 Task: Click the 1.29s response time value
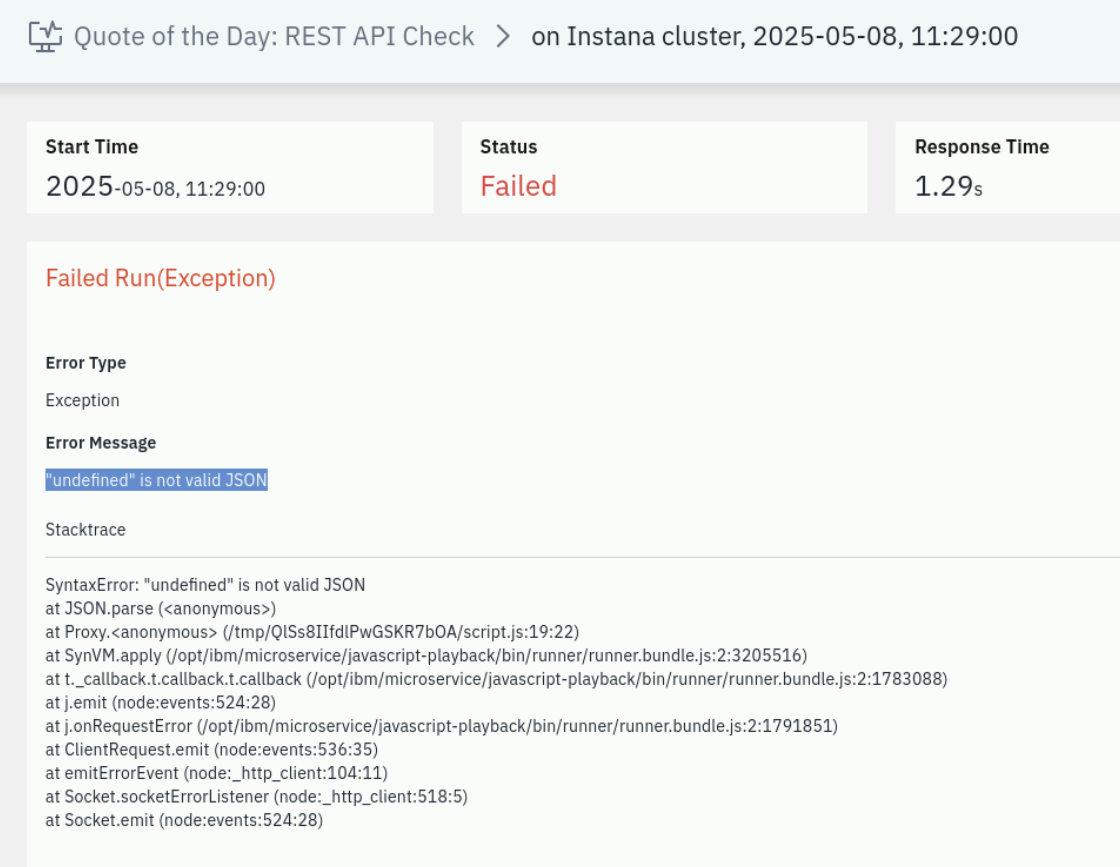[x=949, y=186]
